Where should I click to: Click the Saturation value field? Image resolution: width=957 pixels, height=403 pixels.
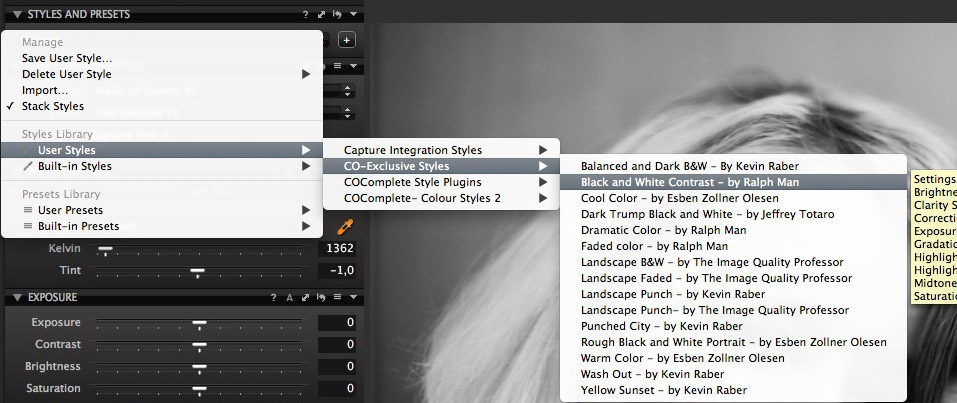click(x=337, y=388)
